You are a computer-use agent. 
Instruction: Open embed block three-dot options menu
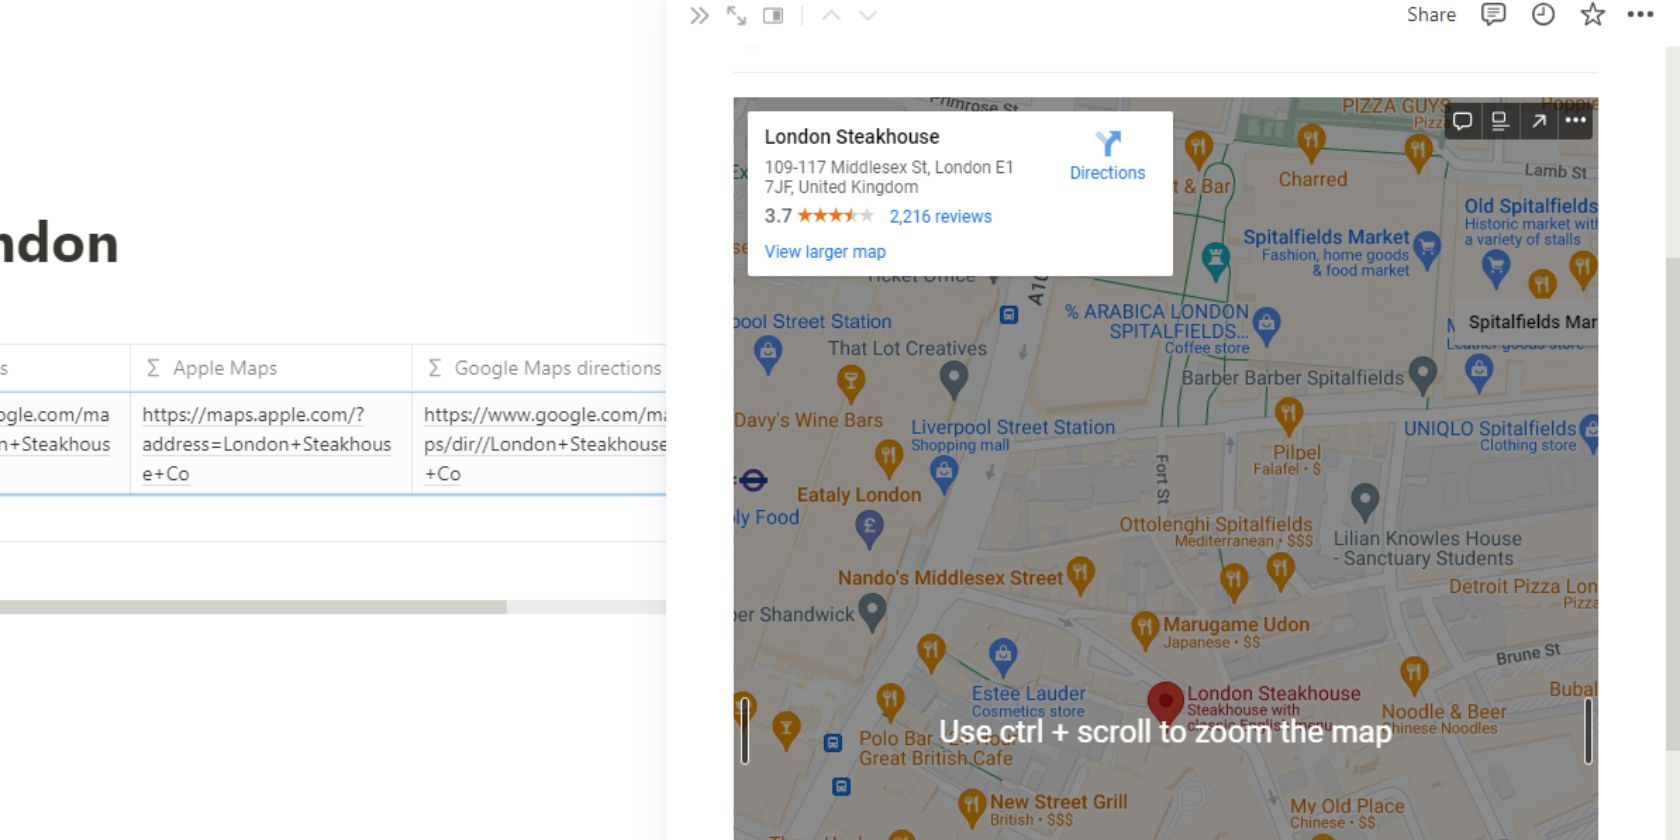[1576, 121]
